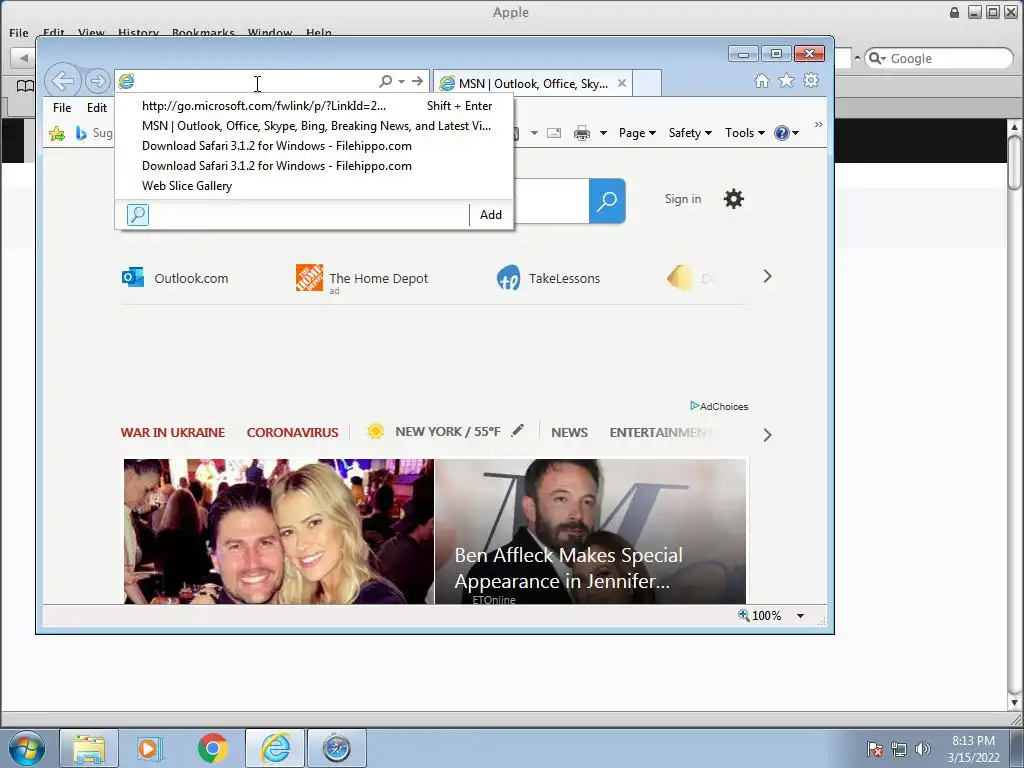The image size is (1024, 768).
Task: Open The Home Depot ad link
Action: point(362,278)
